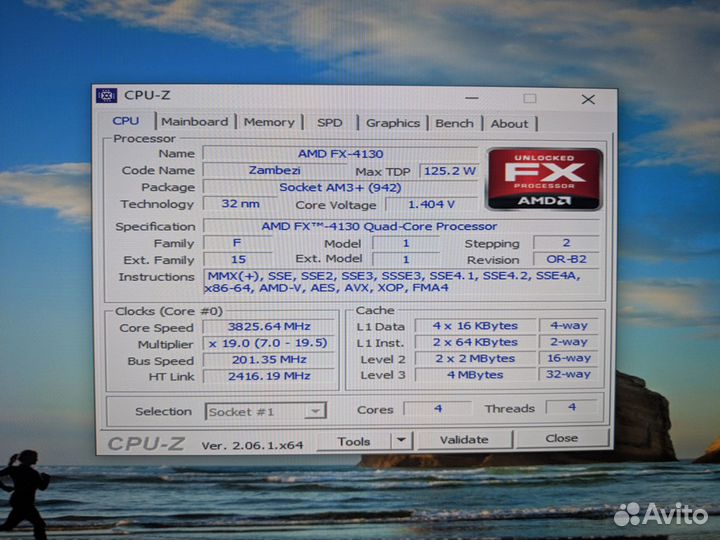Click the L1 Data value 4 x 16 KBytes
This screenshot has height=540, width=720.
pos(475,326)
